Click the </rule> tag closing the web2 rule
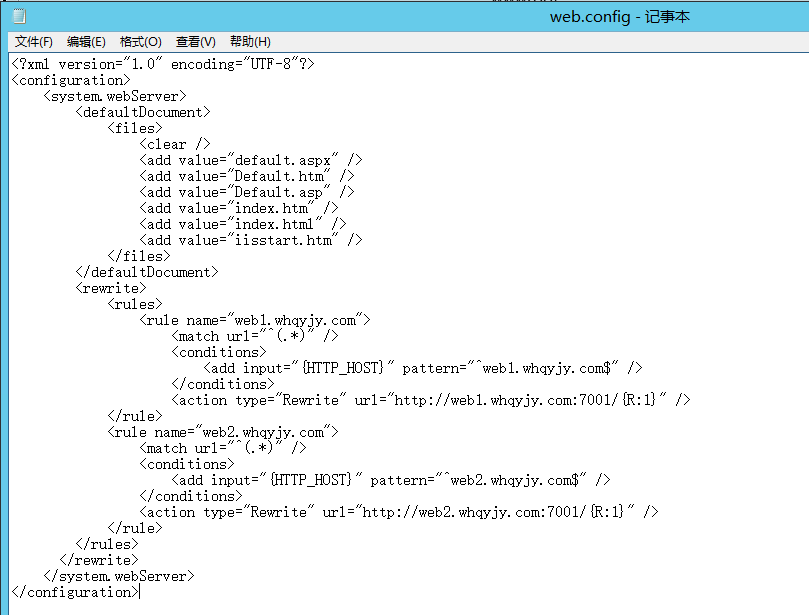The image size is (809, 615). pyautogui.click(x=135, y=528)
